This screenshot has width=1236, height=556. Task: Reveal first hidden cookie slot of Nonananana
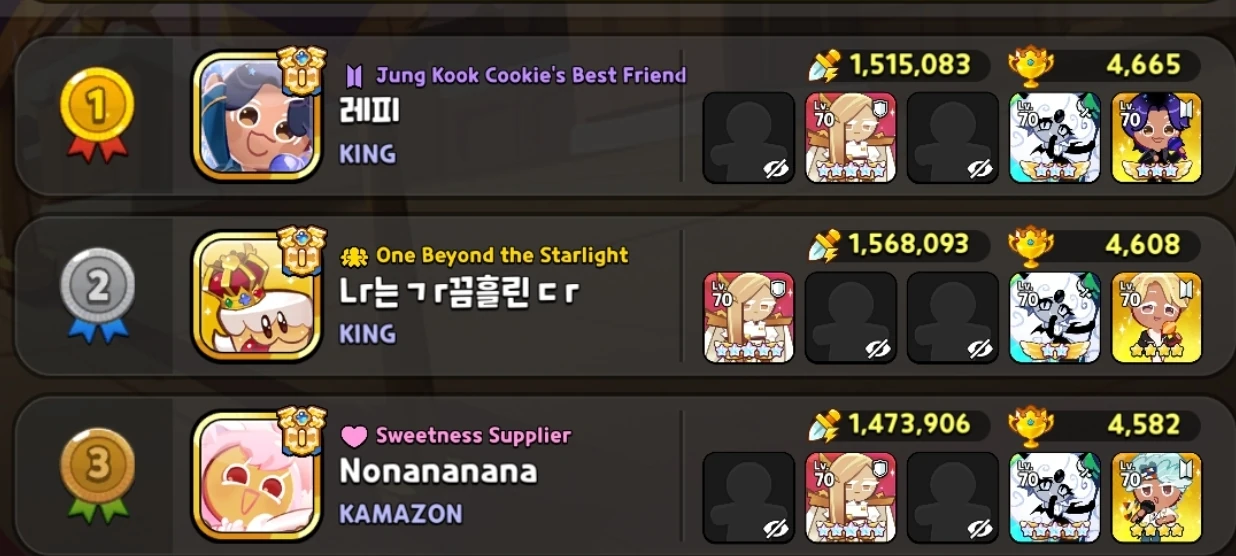click(749, 498)
